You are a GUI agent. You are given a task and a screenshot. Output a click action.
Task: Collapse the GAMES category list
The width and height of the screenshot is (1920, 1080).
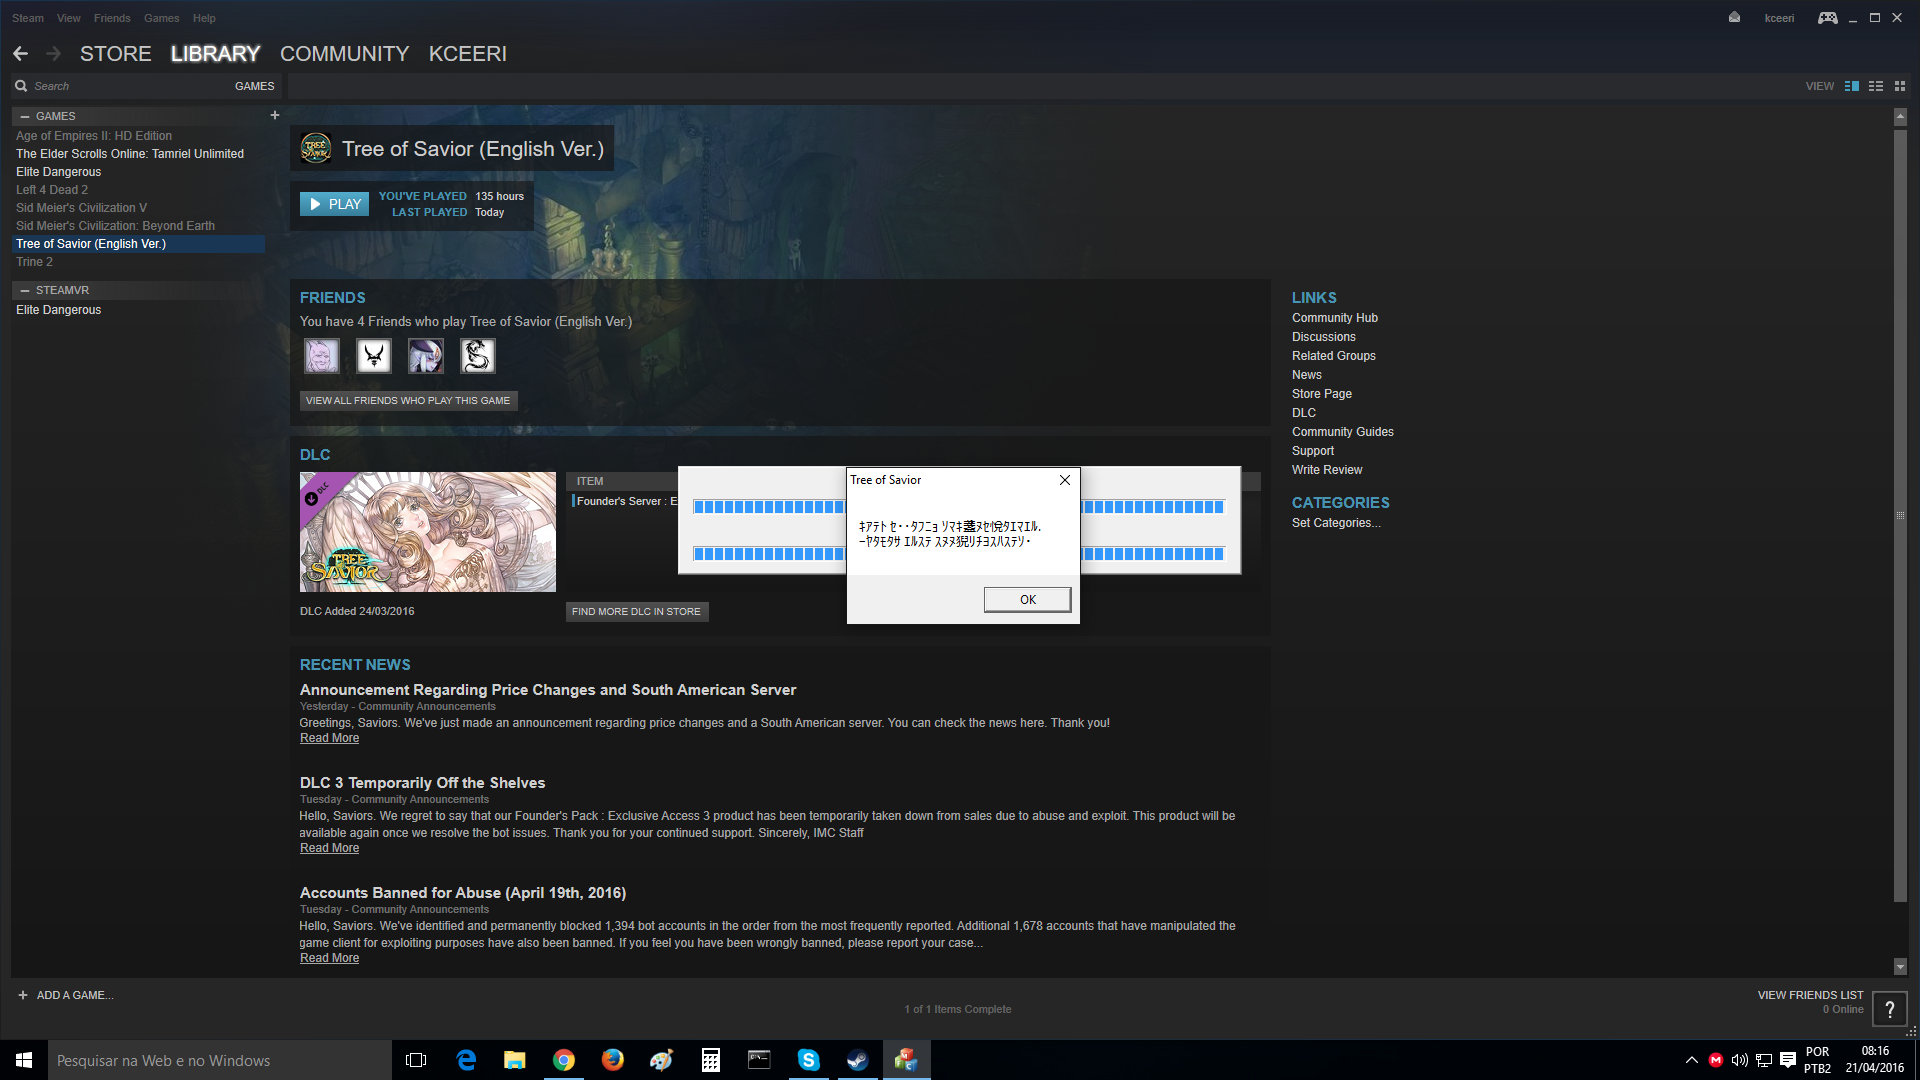click(25, 116)
